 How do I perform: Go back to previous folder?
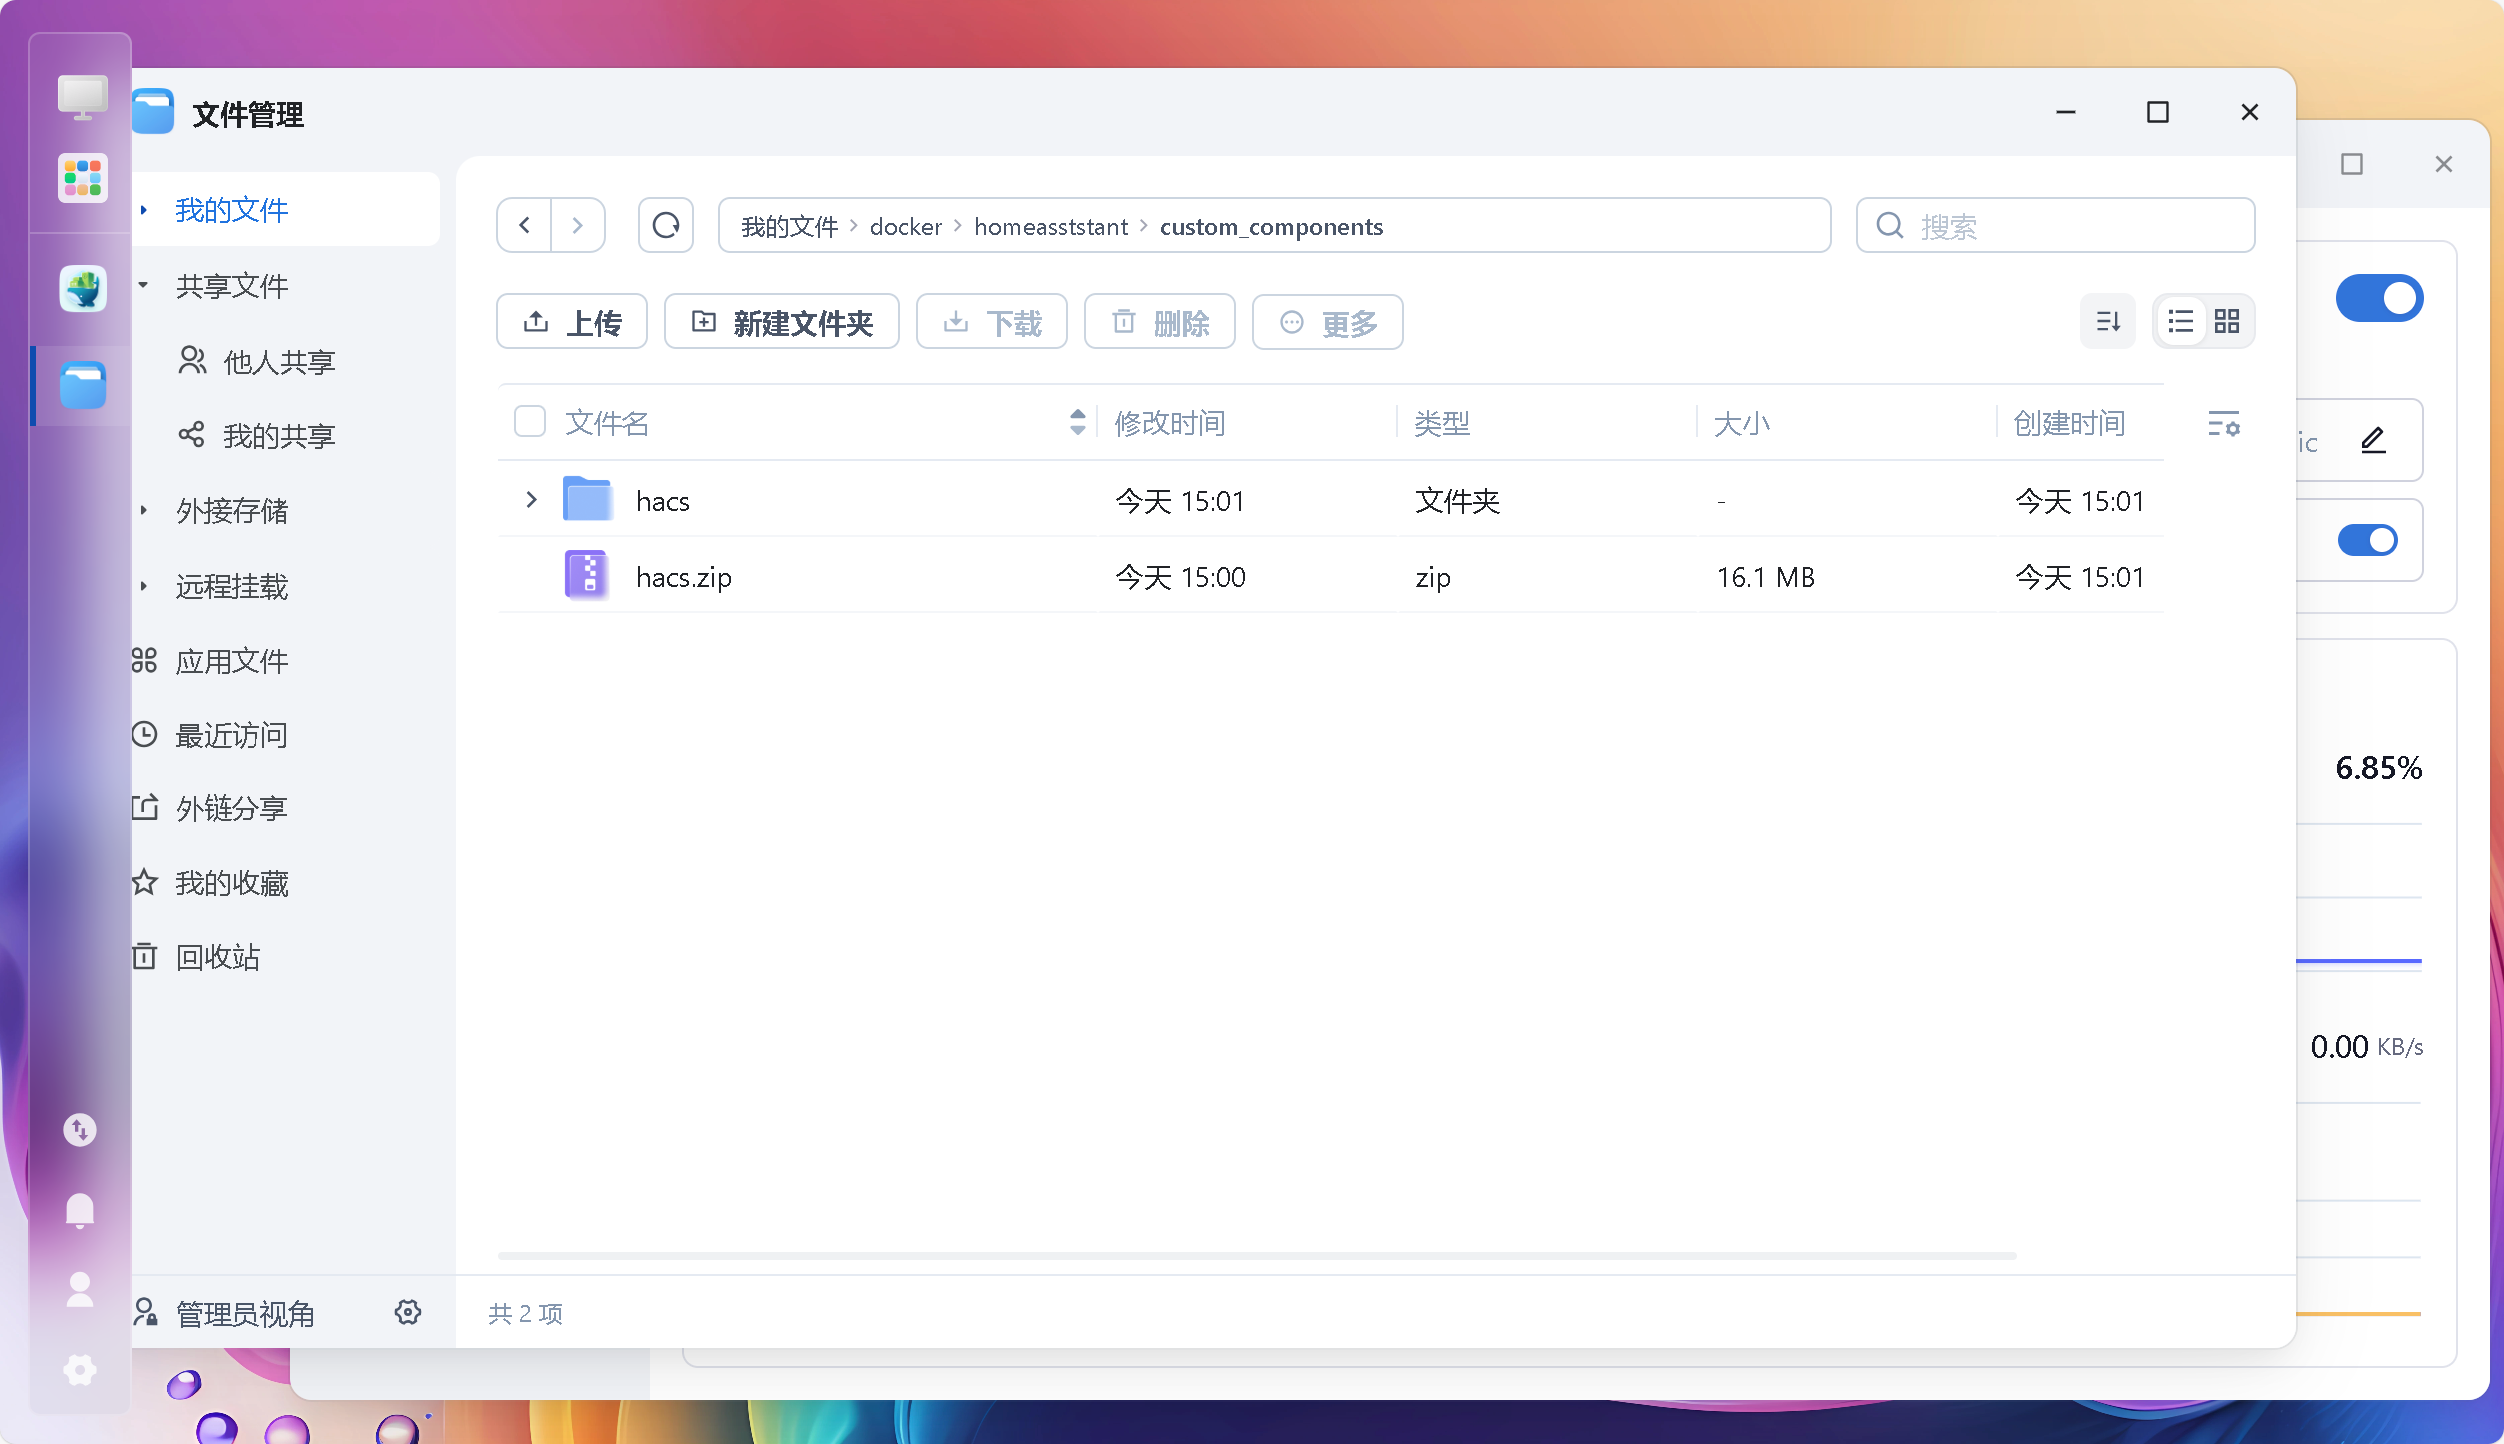pos(524,225)
